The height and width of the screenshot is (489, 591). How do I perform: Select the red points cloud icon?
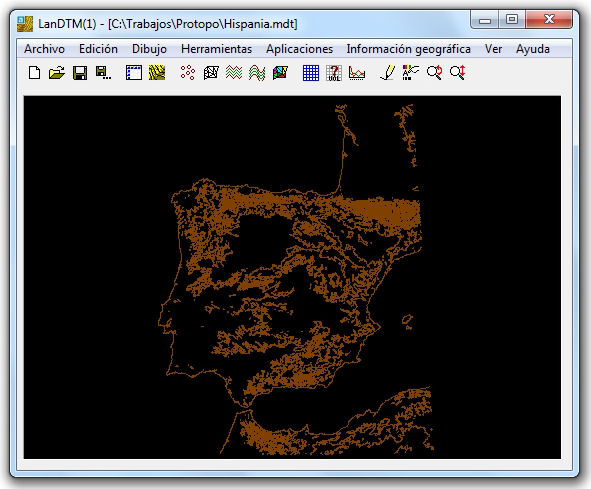188,72
